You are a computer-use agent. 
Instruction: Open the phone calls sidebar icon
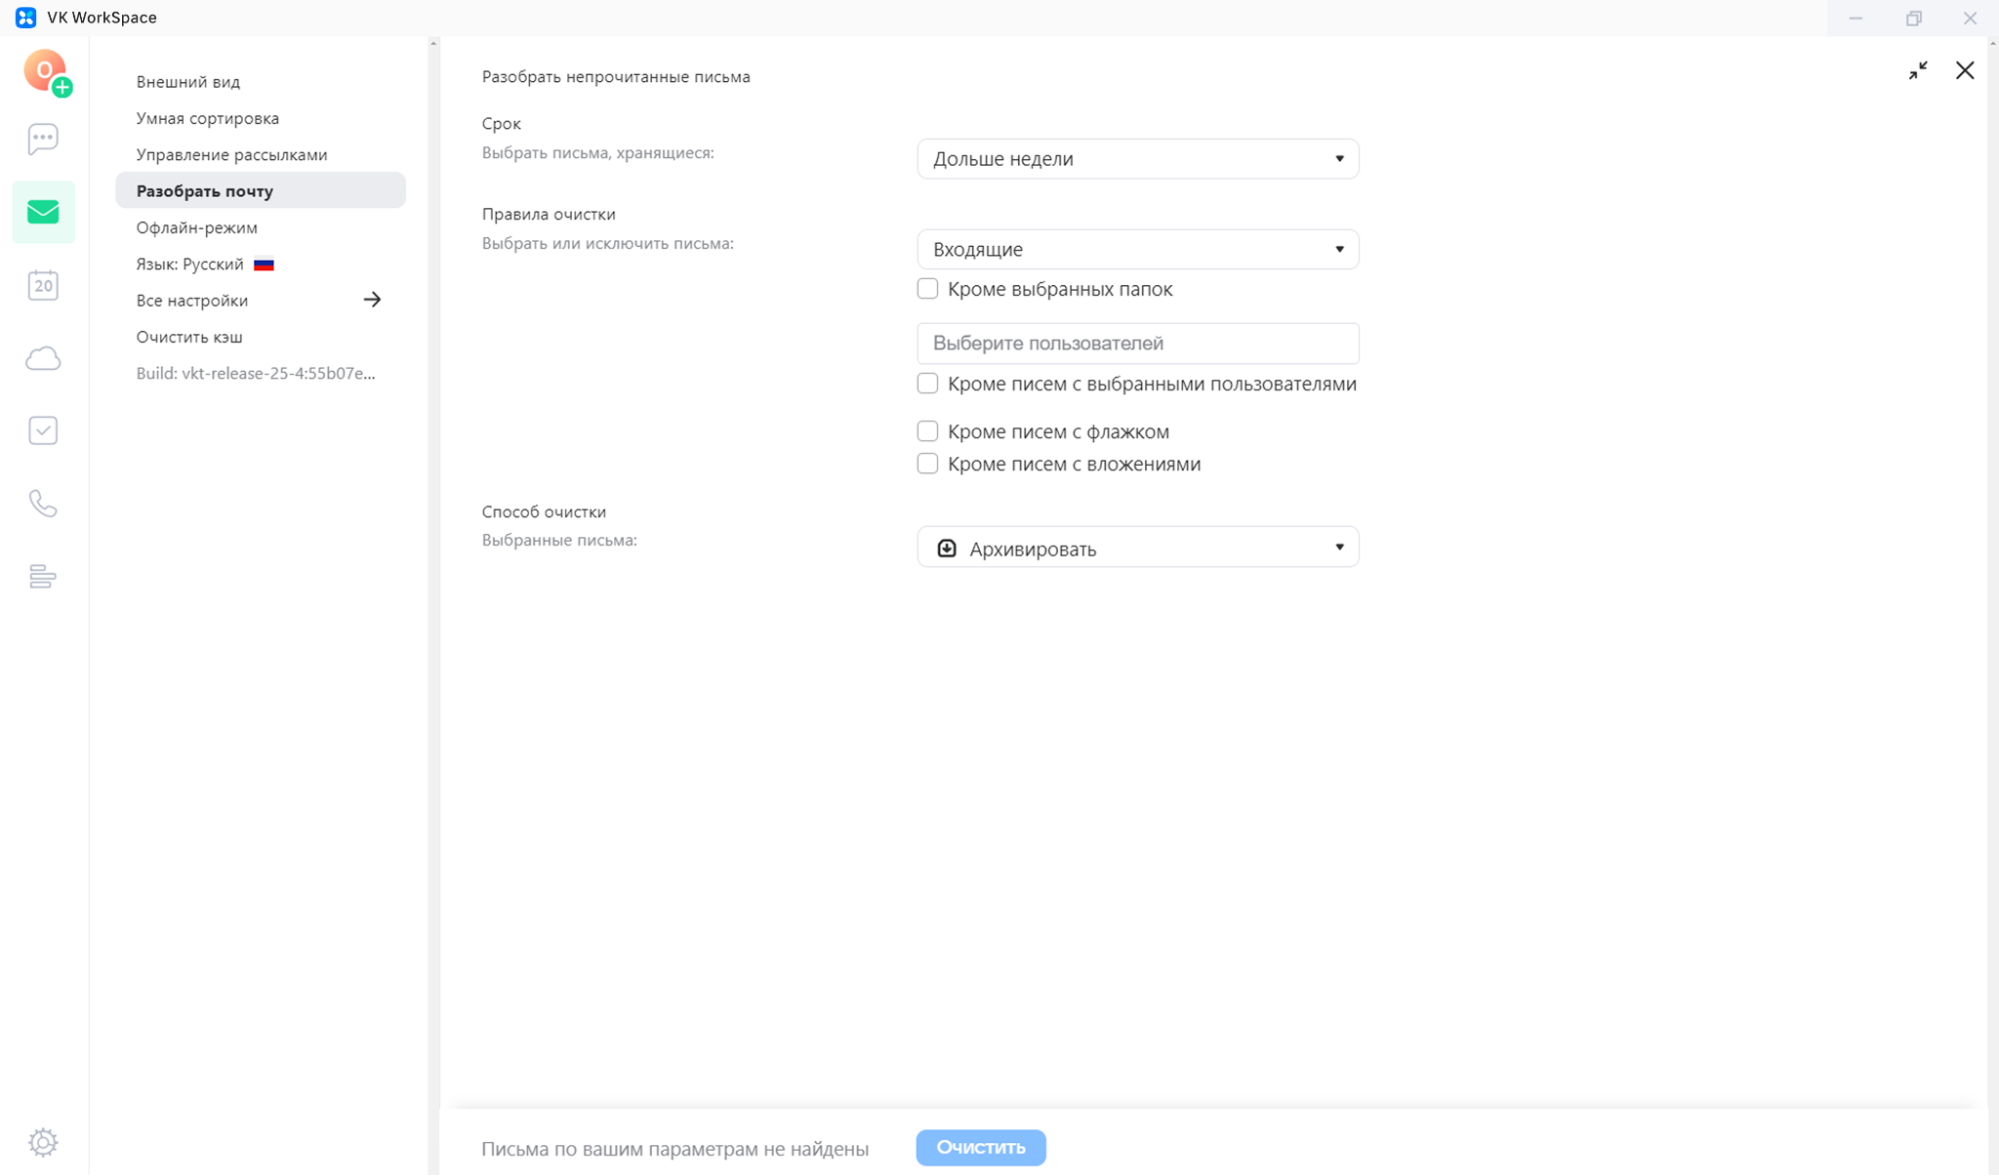point(43,503)
